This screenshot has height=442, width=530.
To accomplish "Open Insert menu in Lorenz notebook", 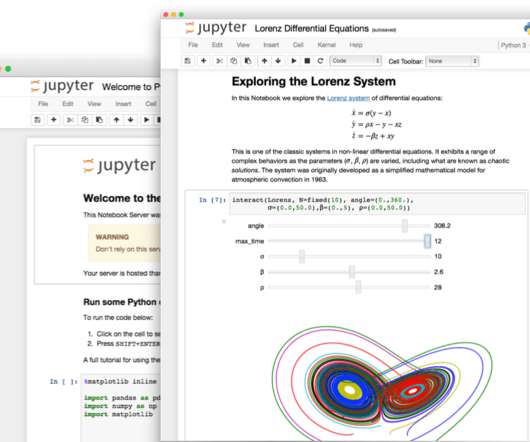I will (271, 45).
